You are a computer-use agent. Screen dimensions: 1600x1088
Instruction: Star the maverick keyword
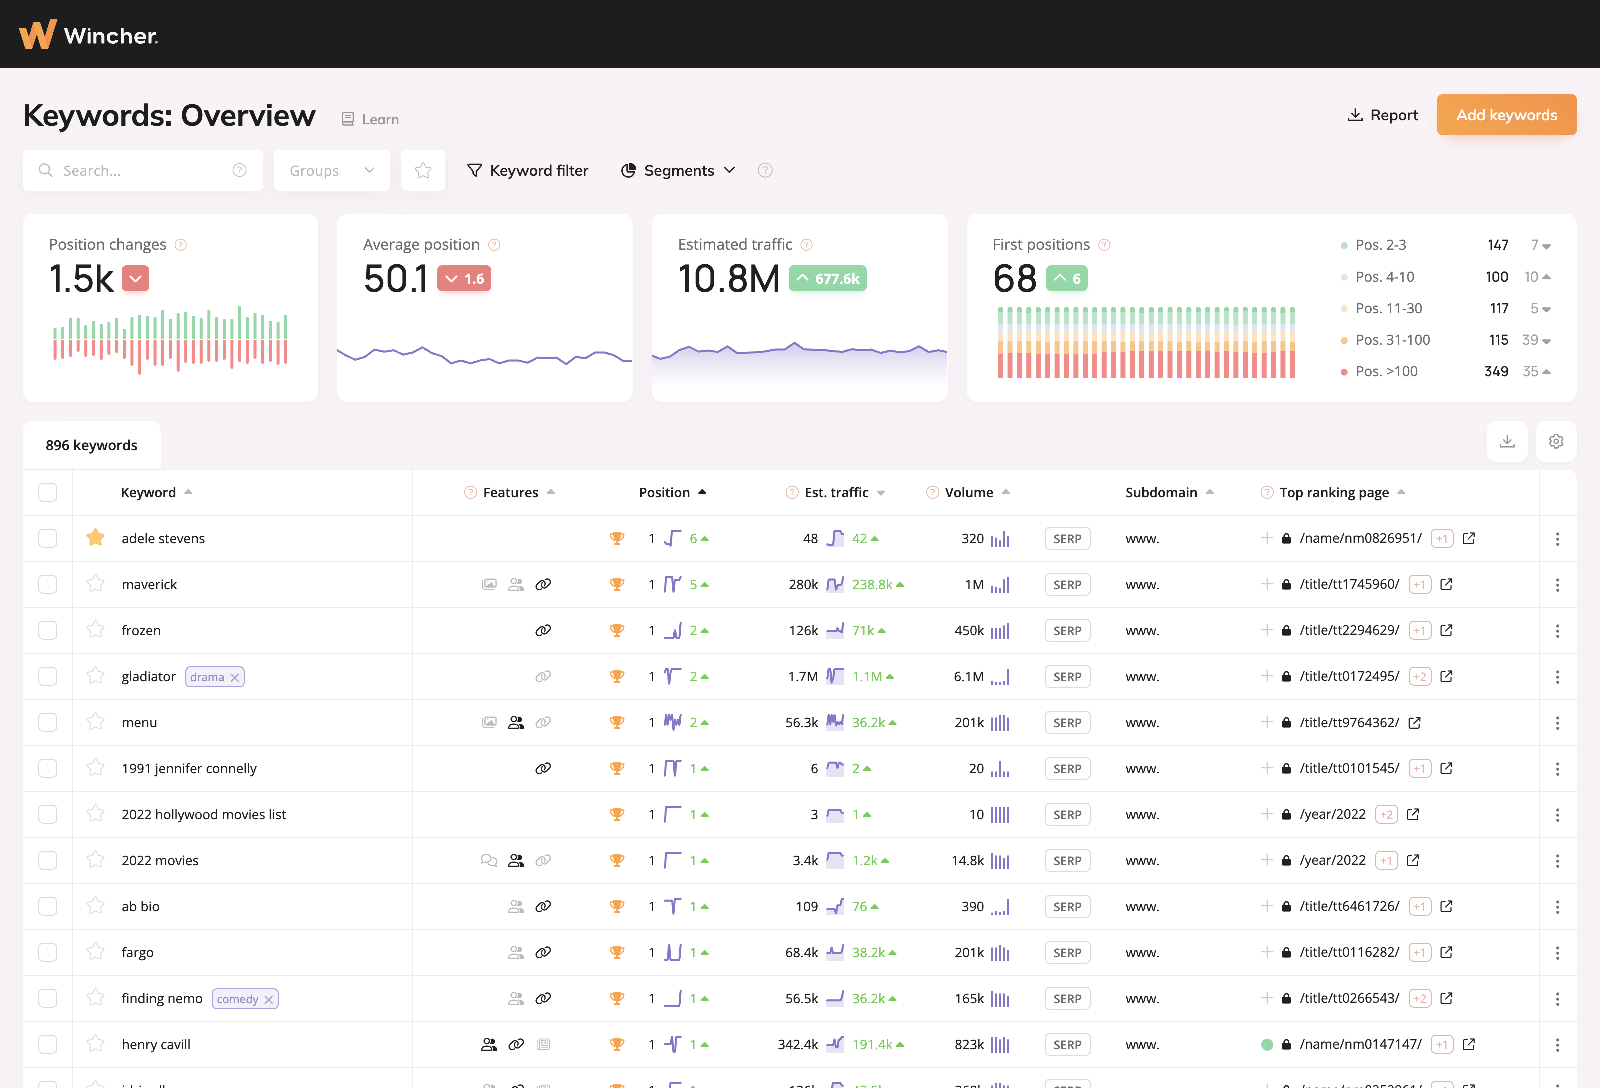pos(96,584)
